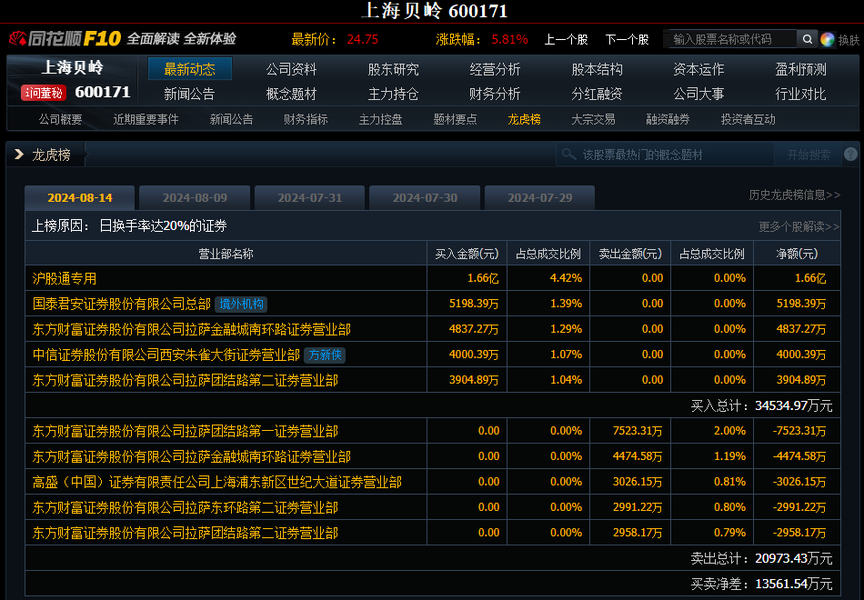
Task: Open 拉萨团结路第二 entry with 3904.89万 bought
Action: [x=185, y=380]
